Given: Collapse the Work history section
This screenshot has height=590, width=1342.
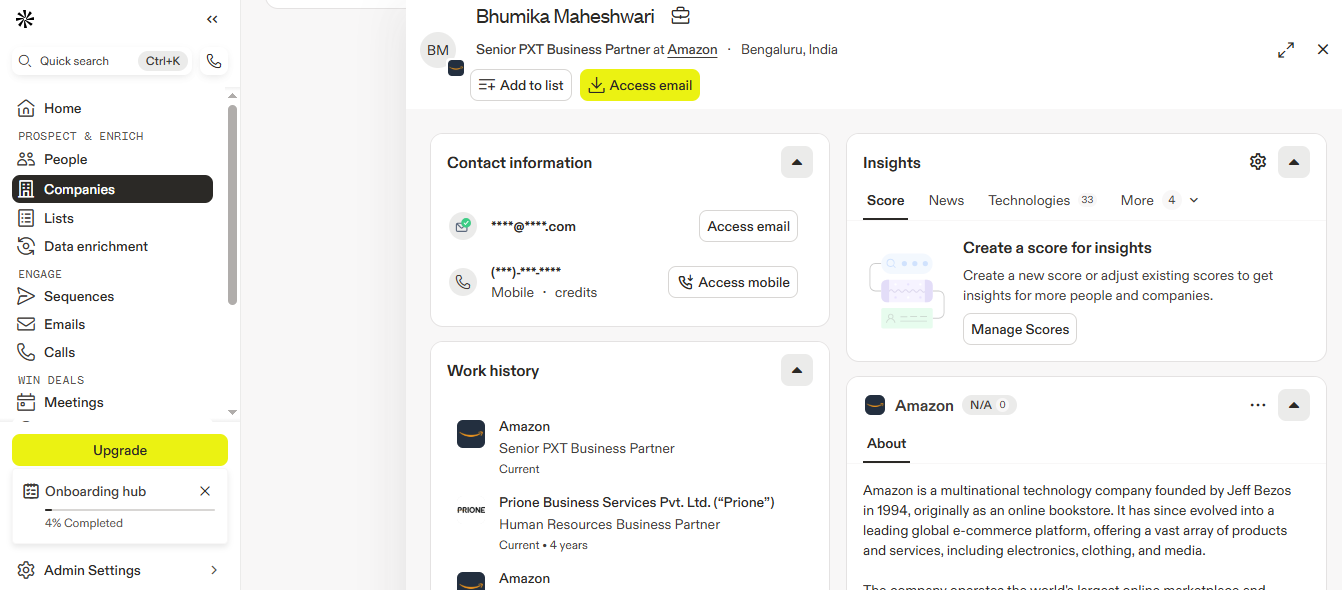Looking at the screenshot, I should pyautogui.click(x=797, y=370).
